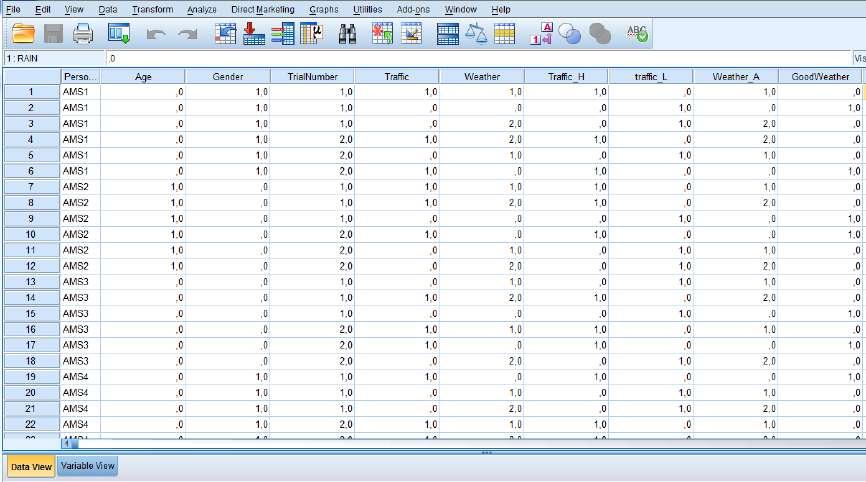Open the View menu
This screenshot has height=482, width=866.
(74, 9)
